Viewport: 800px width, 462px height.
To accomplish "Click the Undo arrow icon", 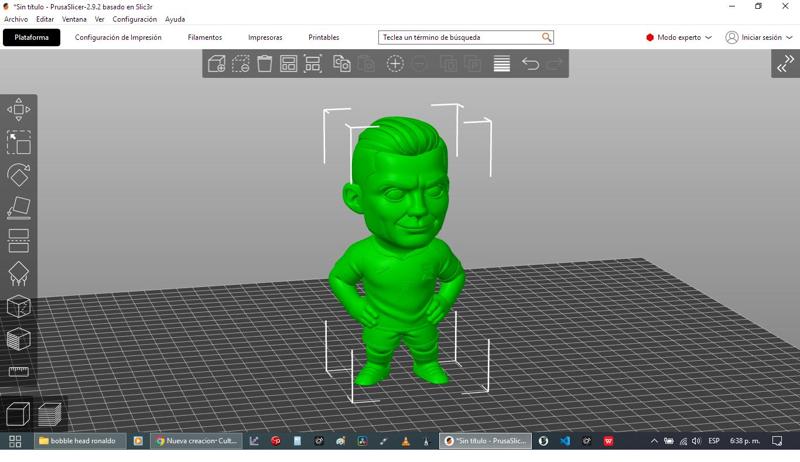I will click(x=530, y=64).
